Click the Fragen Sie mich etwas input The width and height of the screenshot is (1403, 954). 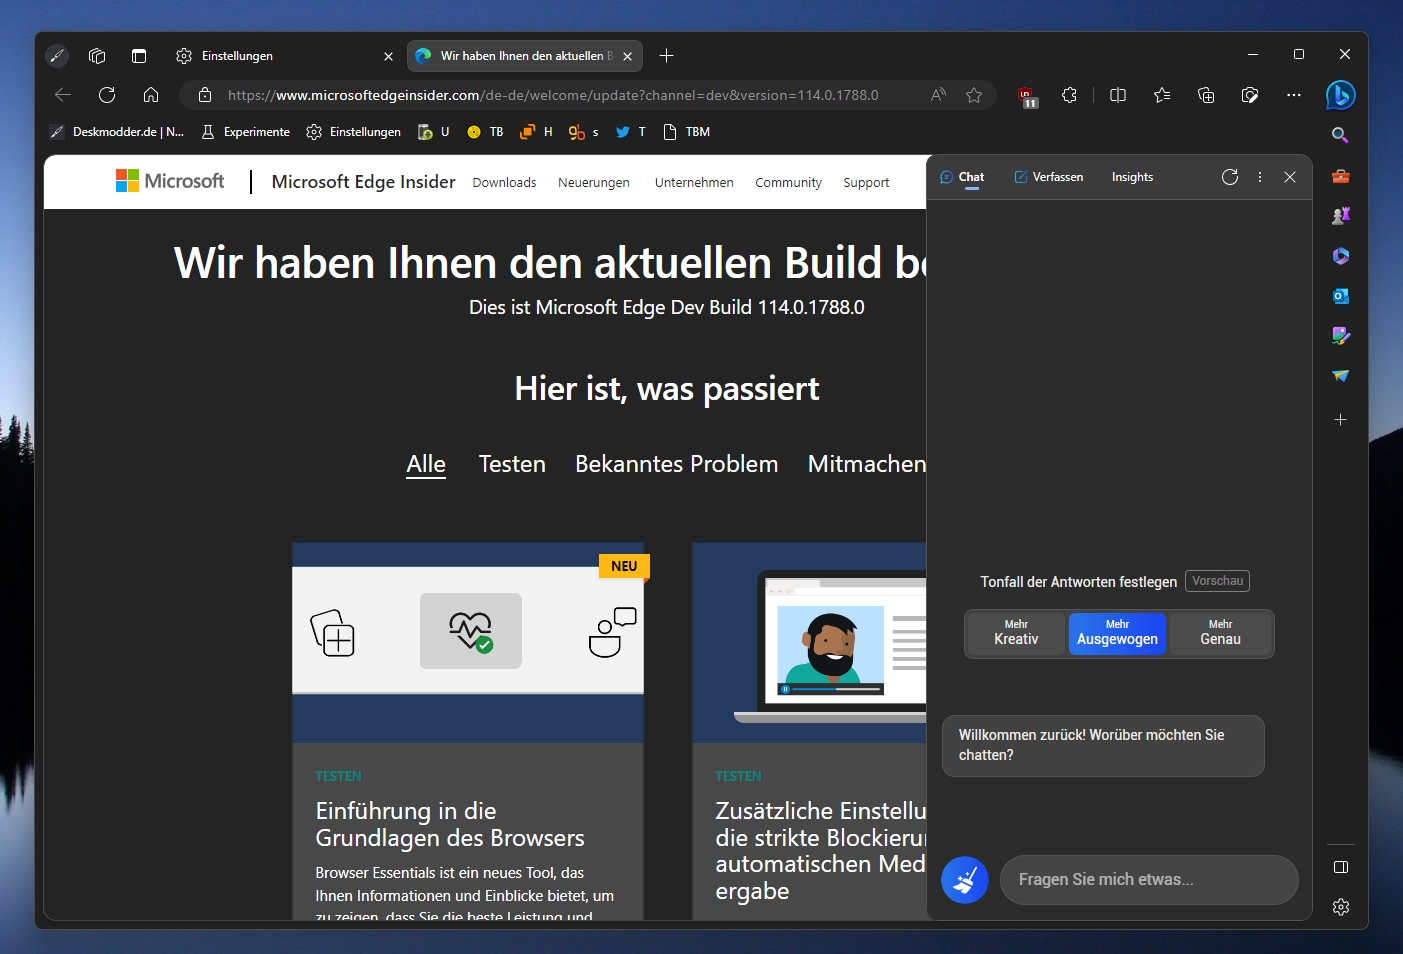tap(1149, 880)
